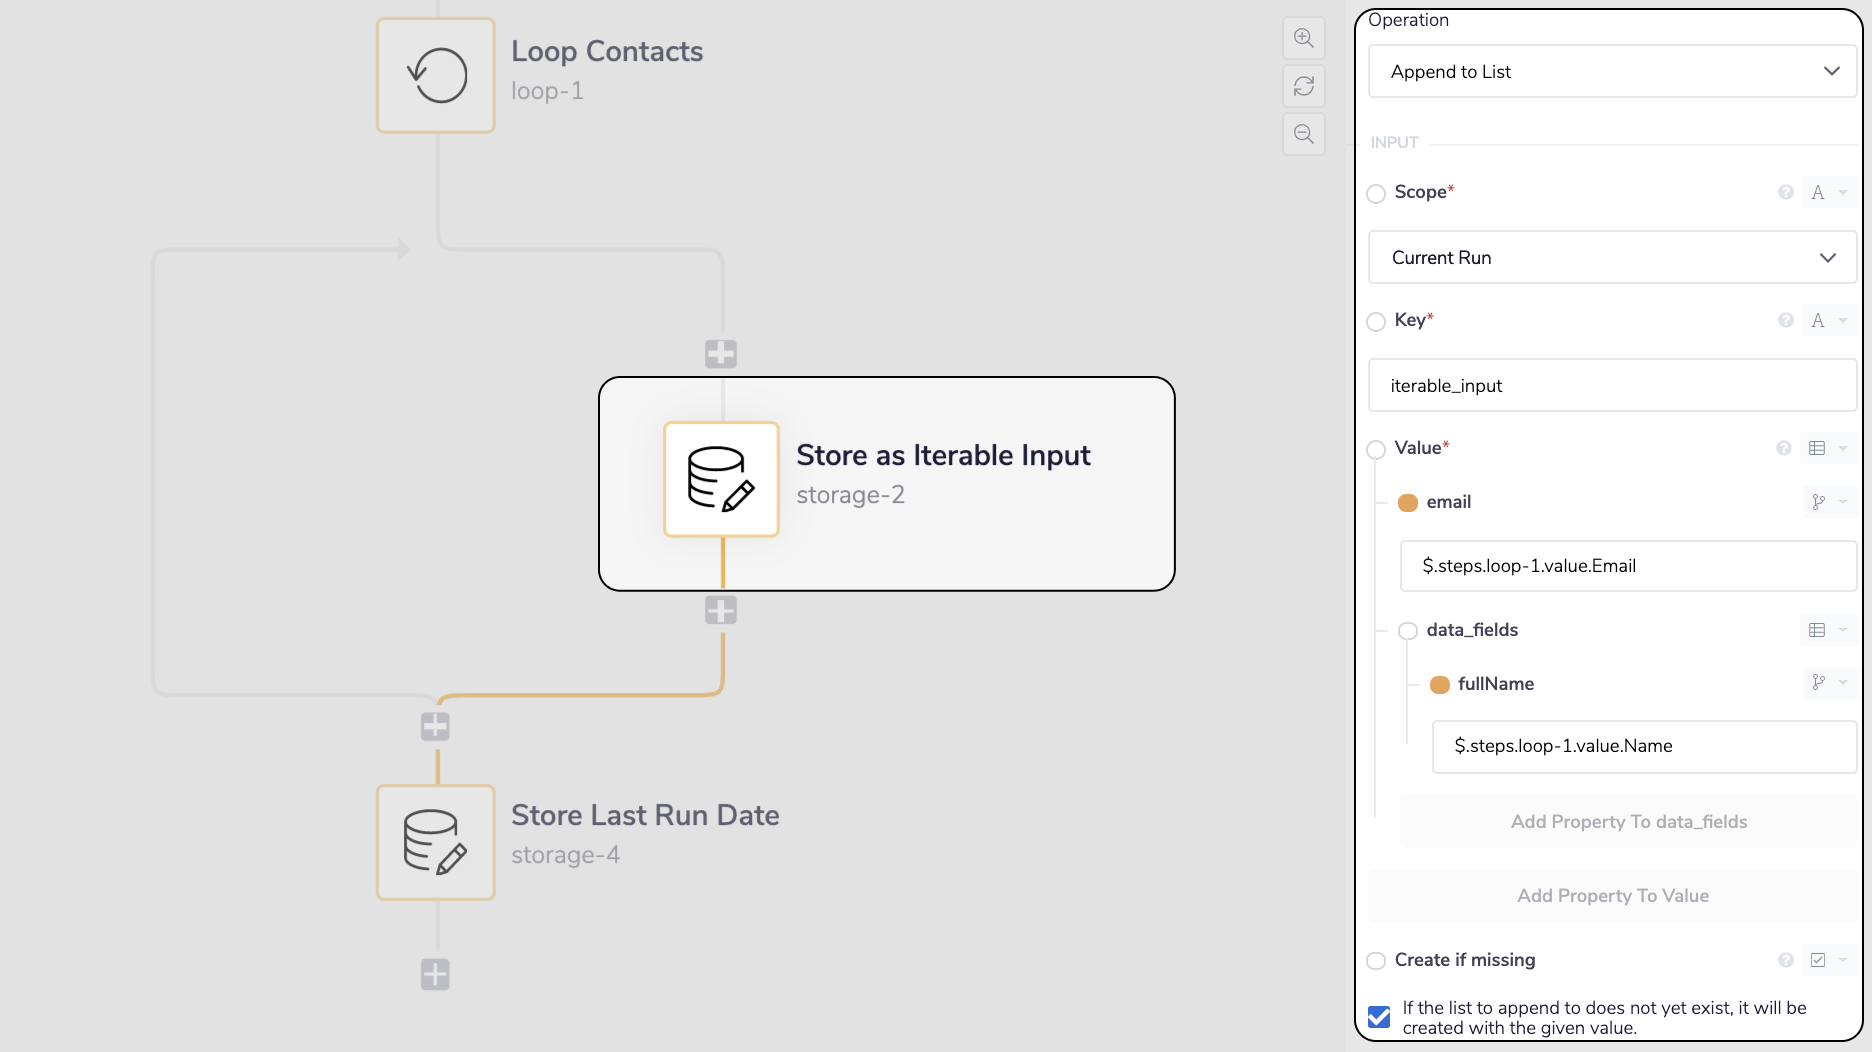Open the Current Run scope dropdown
The width and height of the screenshot is (1872, 1052).
click(x=1611, y=257)
